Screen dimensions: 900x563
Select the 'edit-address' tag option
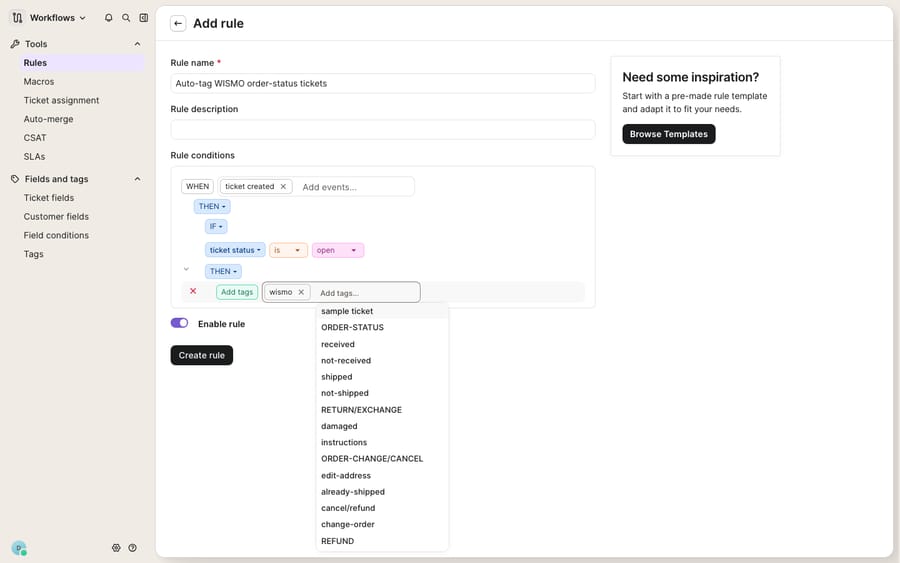click(x=382, y=475)
